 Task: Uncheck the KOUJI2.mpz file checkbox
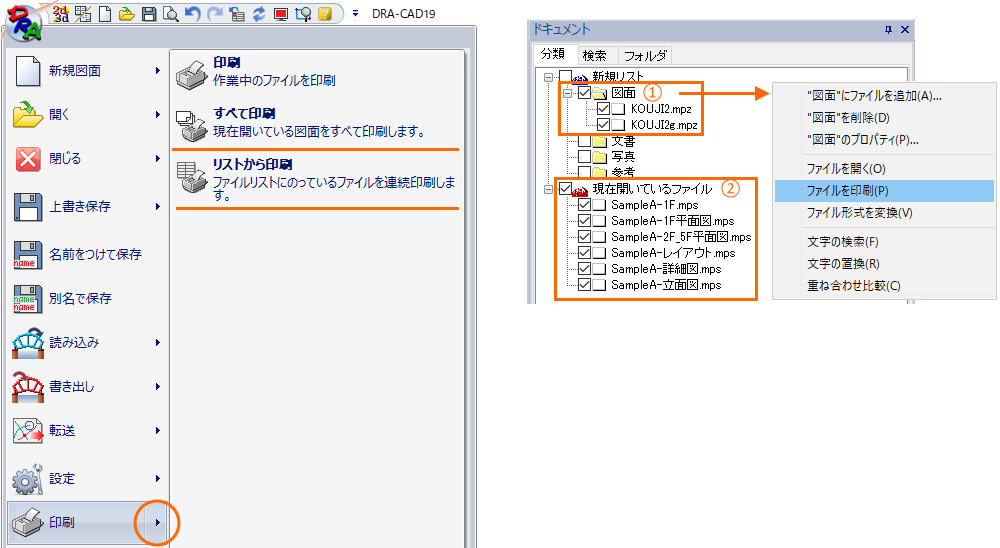pos(602,109)
